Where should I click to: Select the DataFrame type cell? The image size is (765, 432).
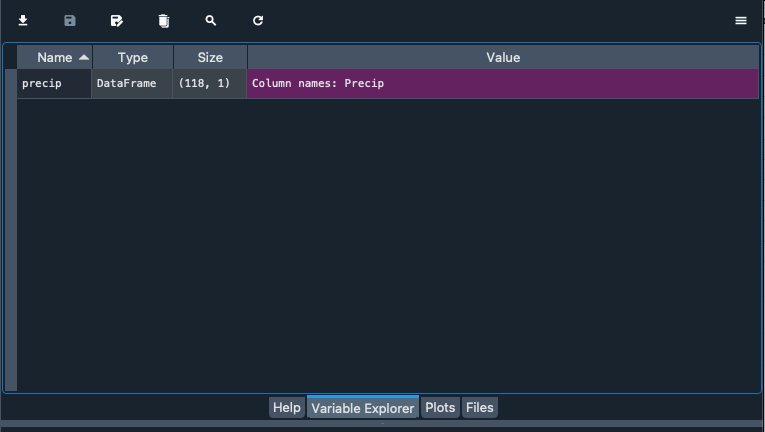(x=132, y=84)
